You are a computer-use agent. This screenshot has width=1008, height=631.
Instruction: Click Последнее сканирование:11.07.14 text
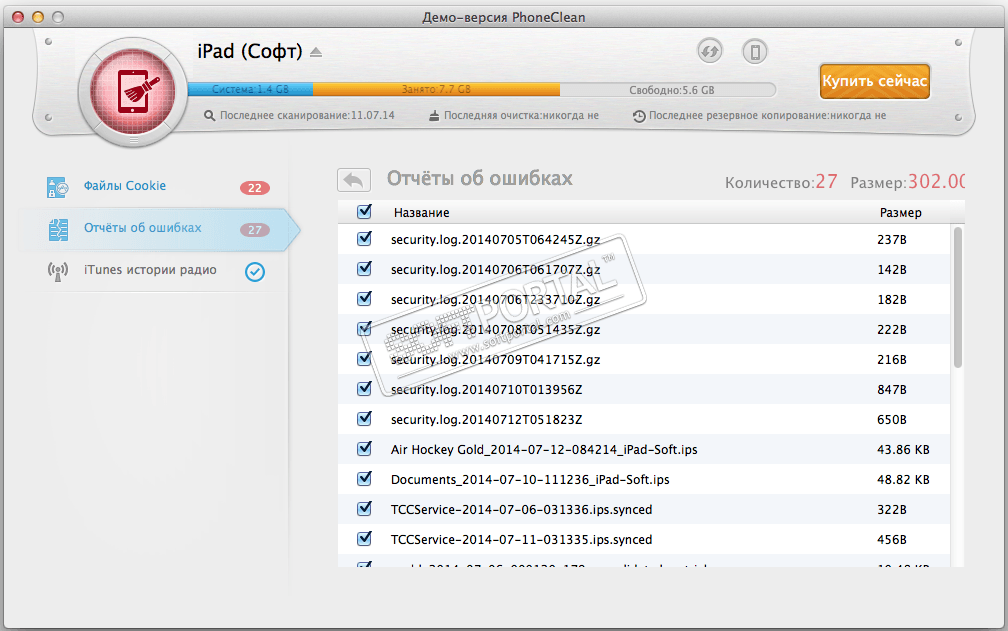click(x=307, y=116)
